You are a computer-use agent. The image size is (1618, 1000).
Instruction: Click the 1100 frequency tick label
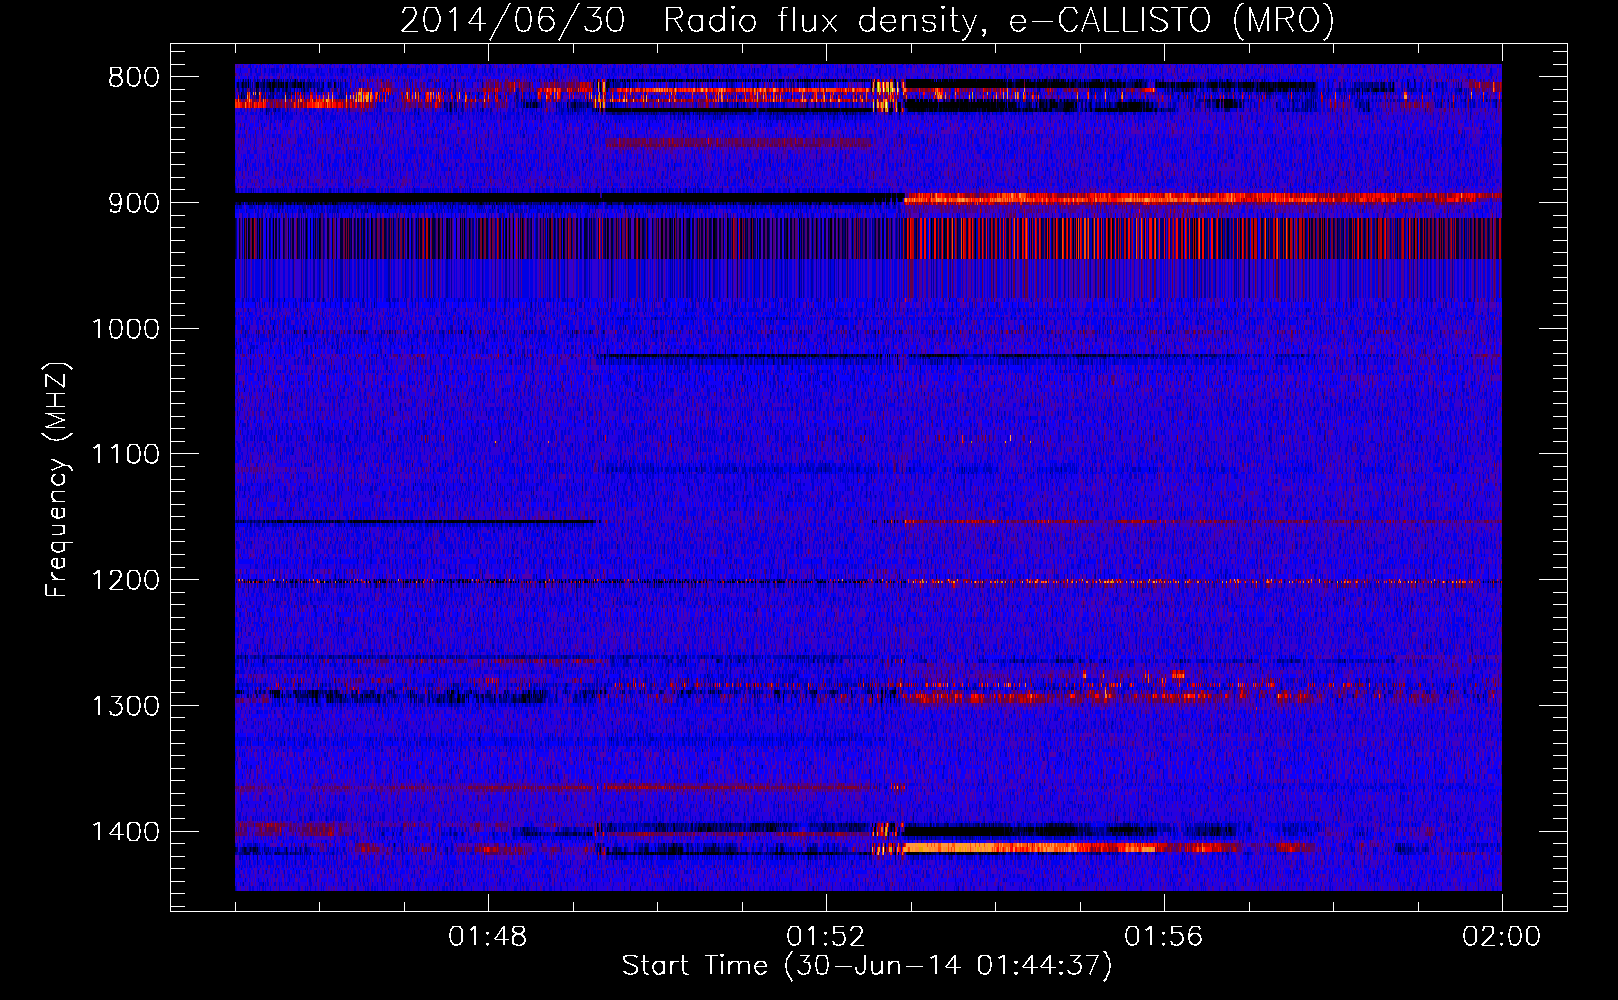(x=125, y=455)
